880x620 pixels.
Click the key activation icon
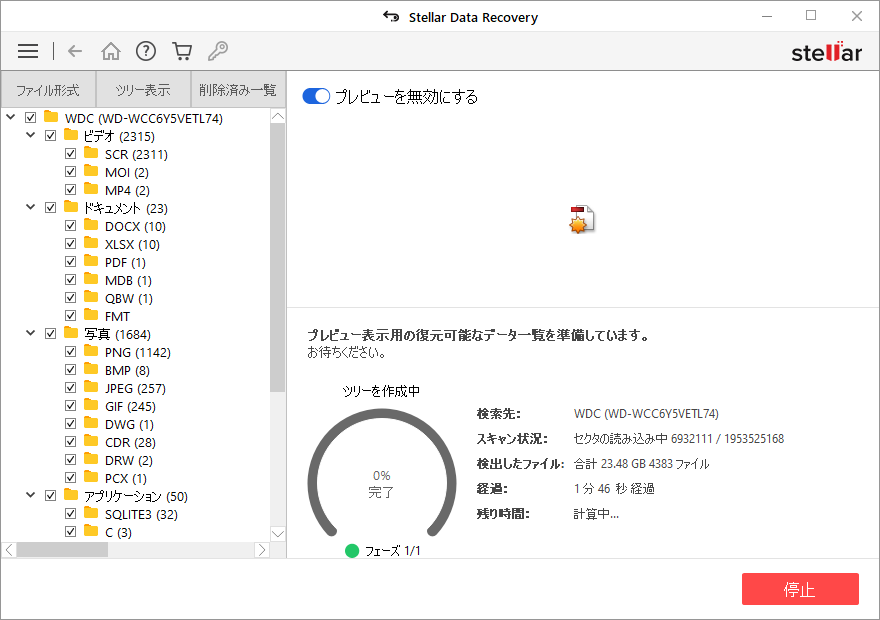pyautogui.click(x=218, y=51)
